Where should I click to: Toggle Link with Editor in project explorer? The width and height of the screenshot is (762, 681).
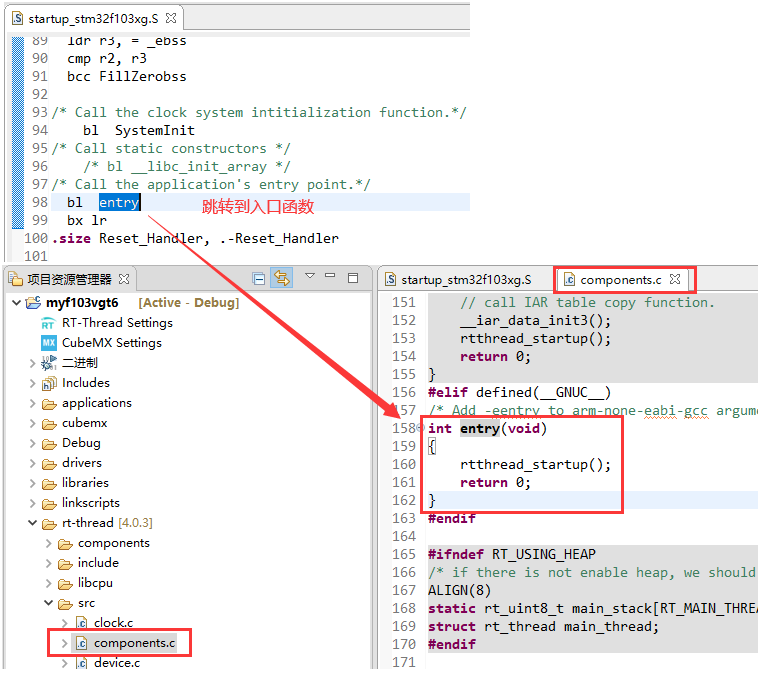(x=281, y=278)
